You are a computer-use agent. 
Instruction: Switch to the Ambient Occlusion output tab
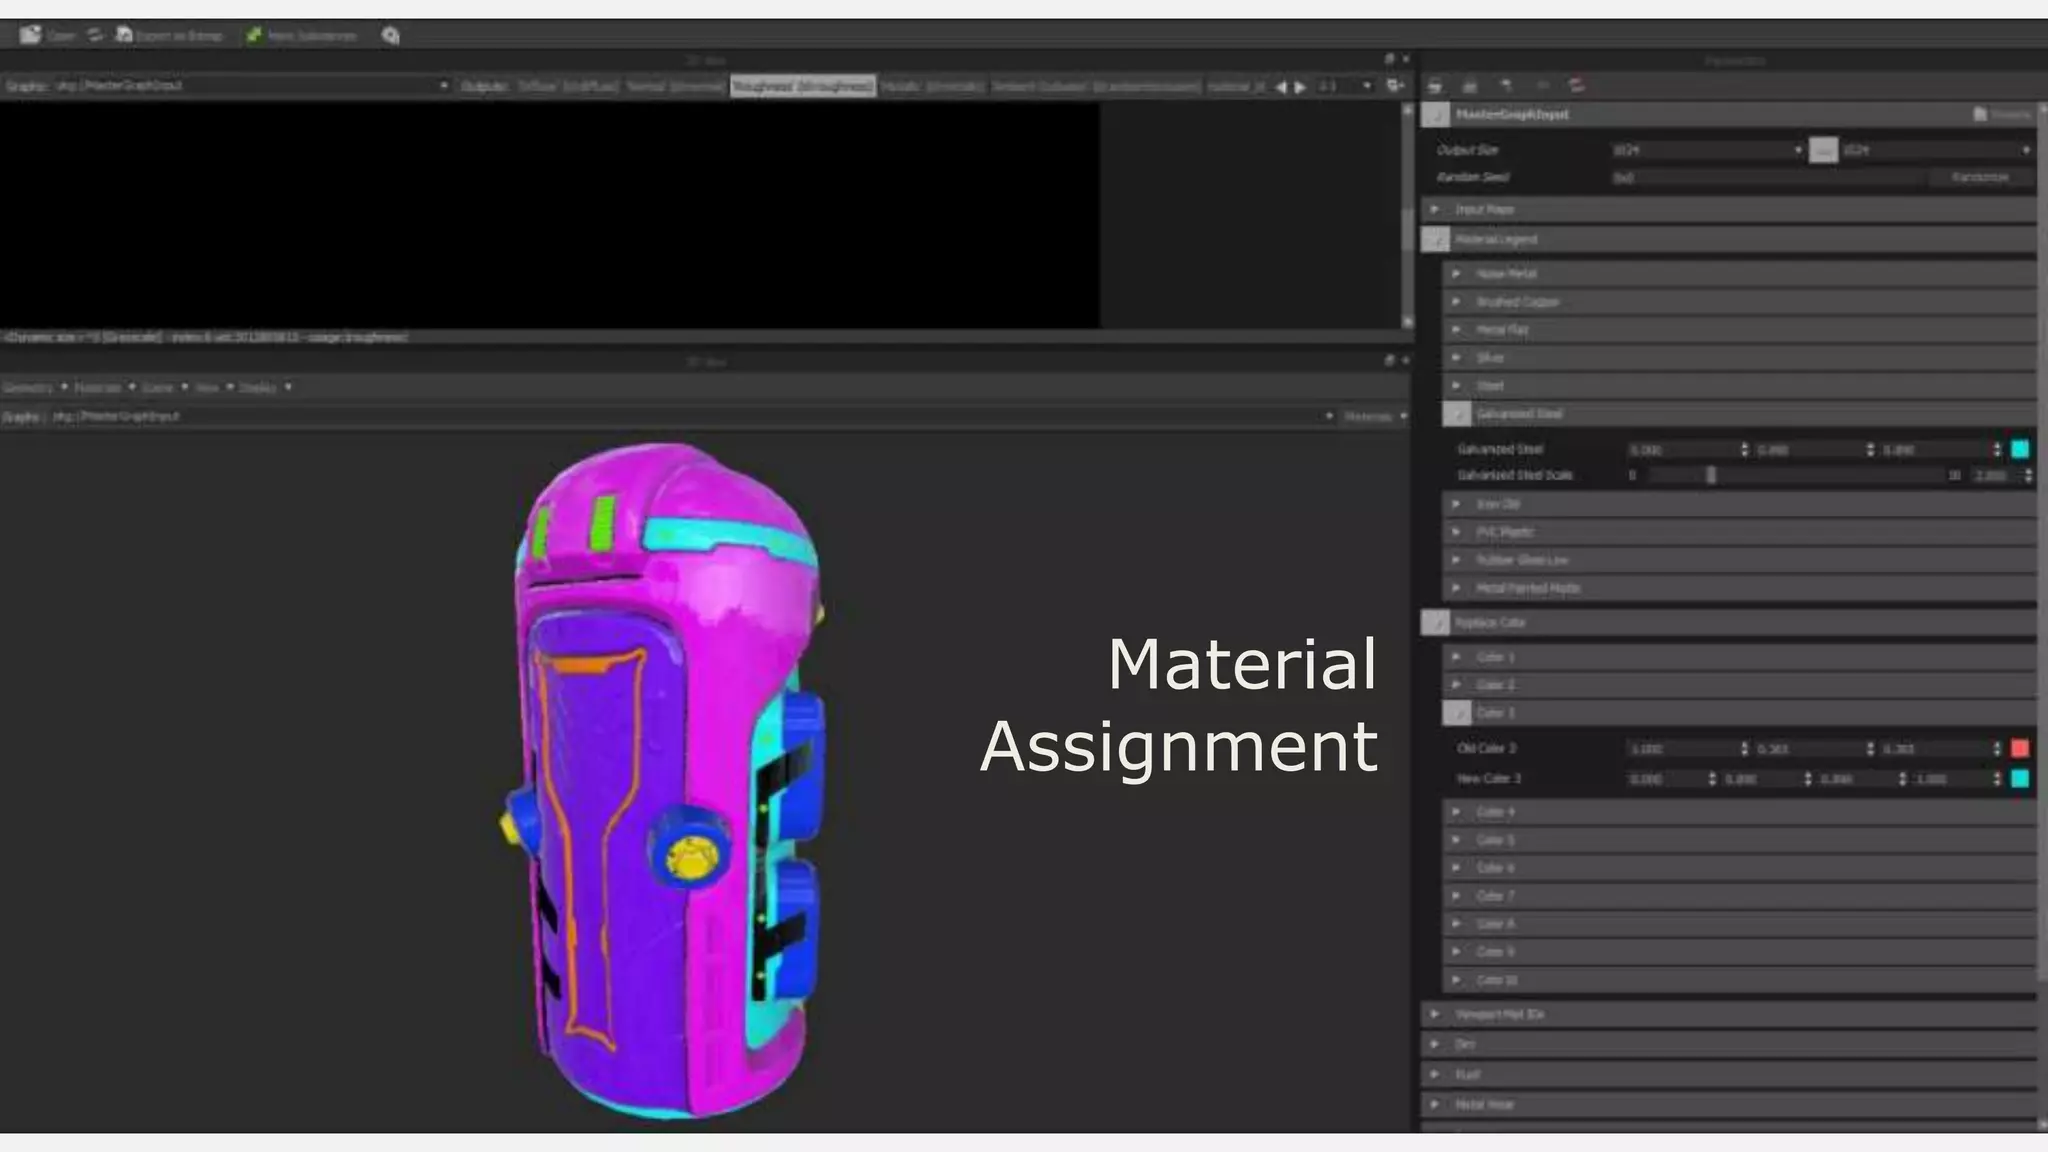(1096, 87)
